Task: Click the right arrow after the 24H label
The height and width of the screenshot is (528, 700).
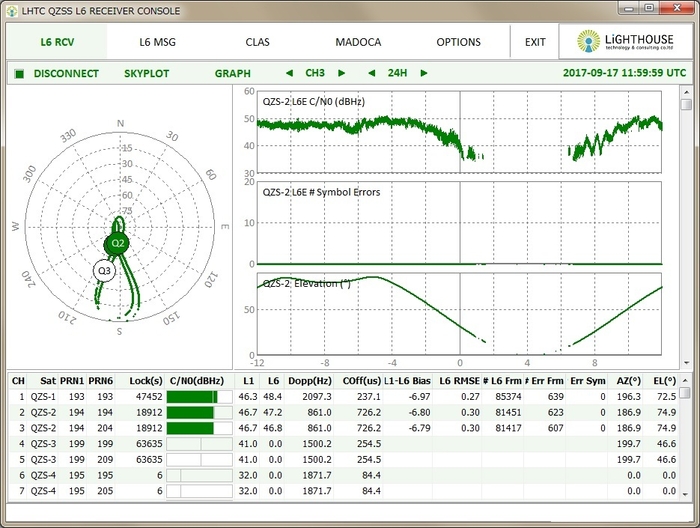Action: point(424,73)
